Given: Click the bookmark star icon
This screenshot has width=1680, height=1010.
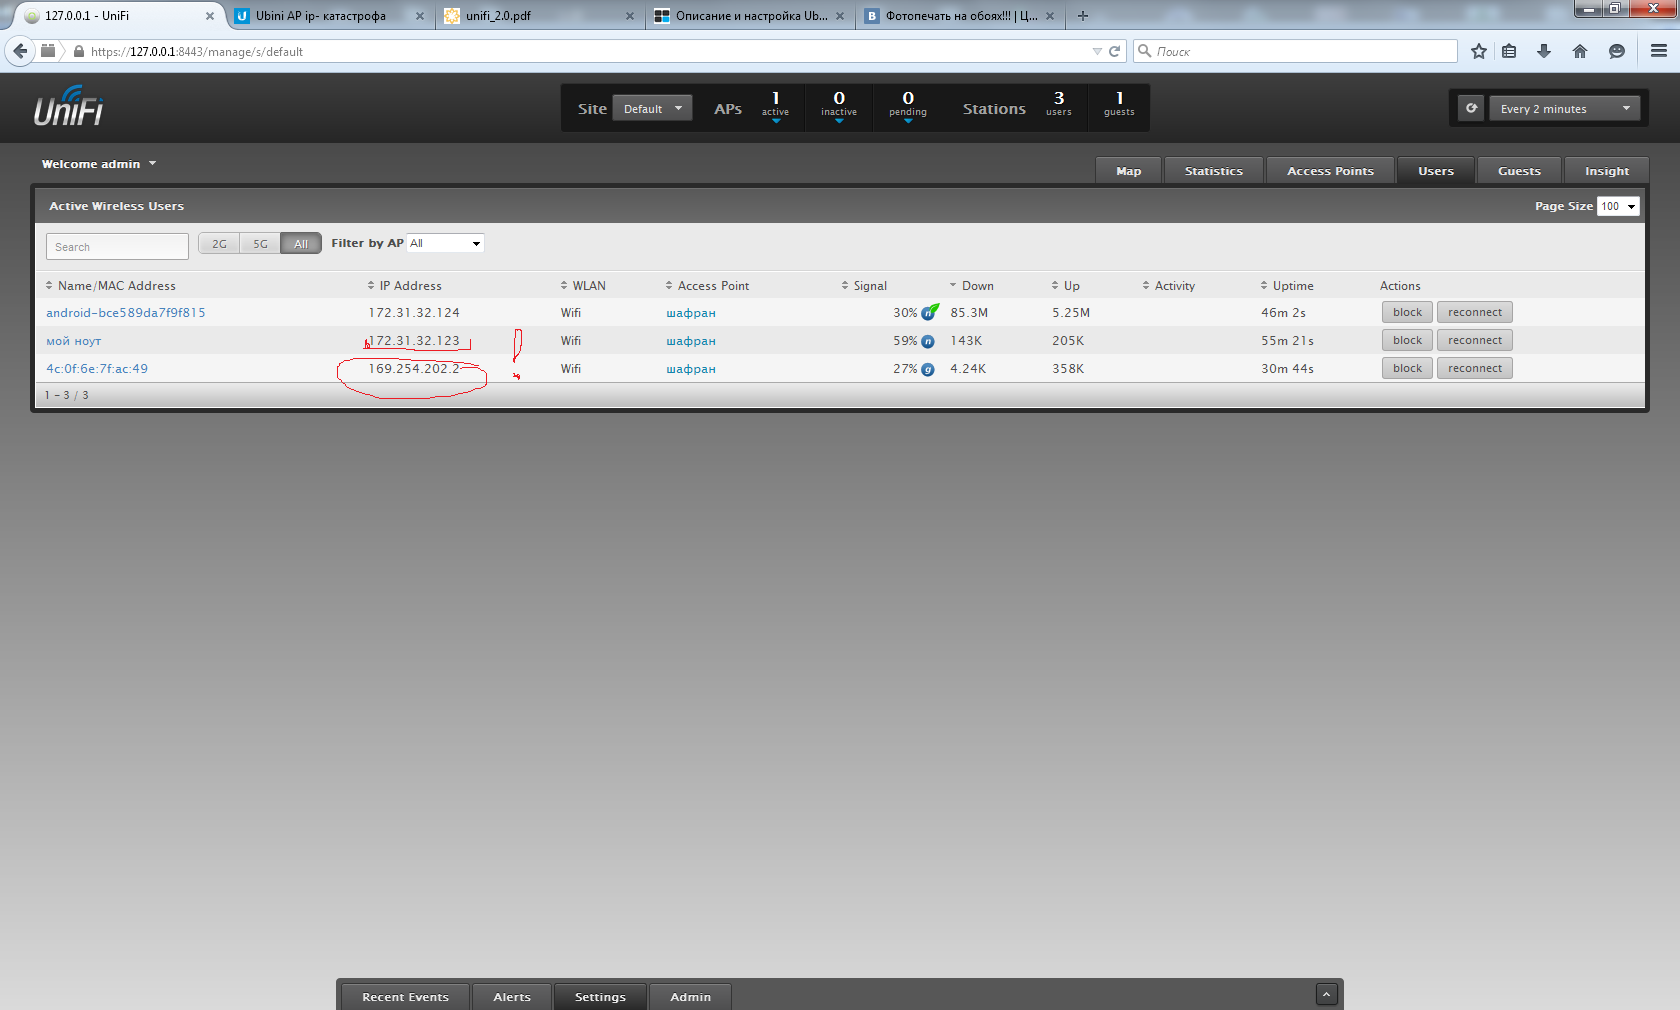Looking at the screenshot, I should pos(1479,51).
